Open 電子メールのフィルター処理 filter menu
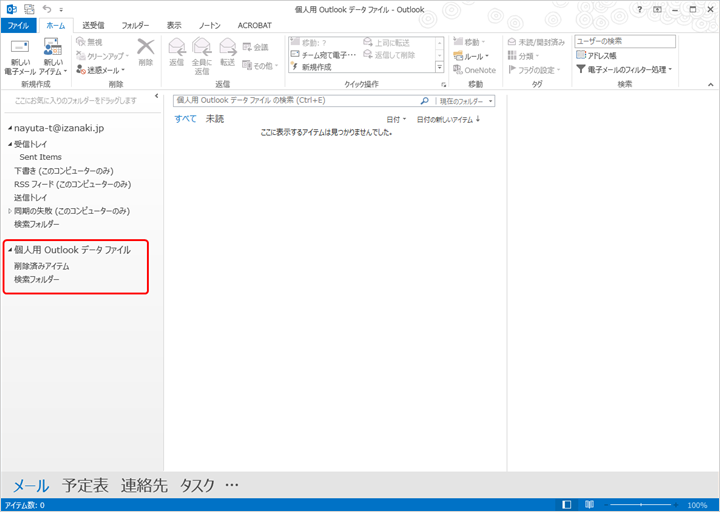 tap(624, 69)
